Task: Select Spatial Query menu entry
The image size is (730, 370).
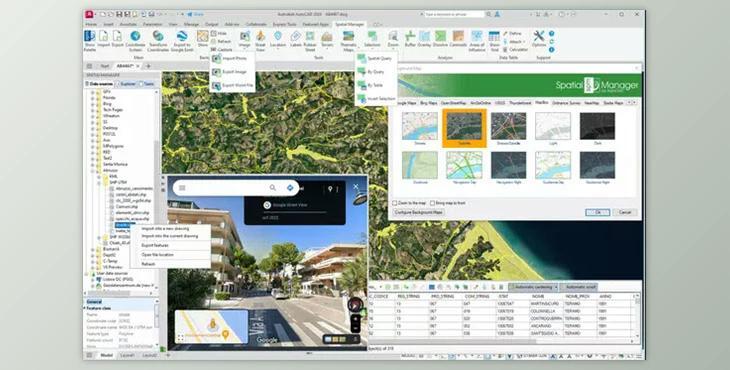Action: coord(376,59)
